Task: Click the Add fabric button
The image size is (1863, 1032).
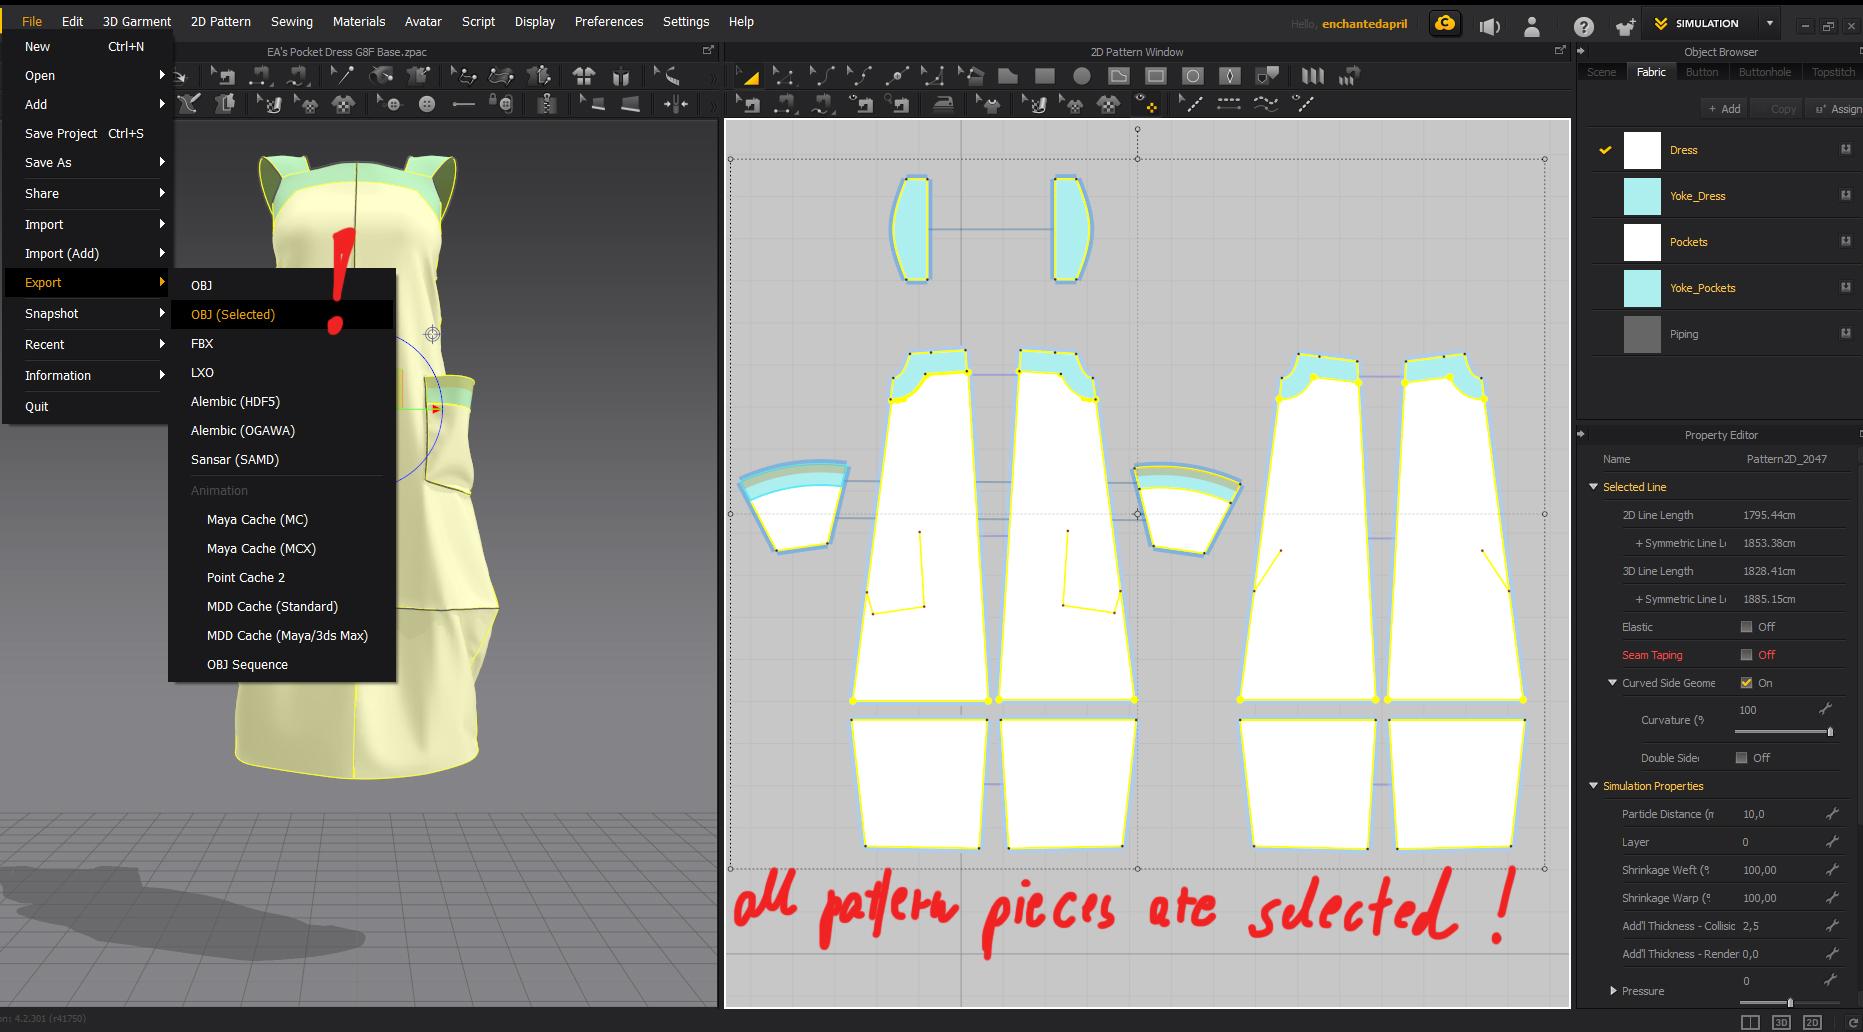Action: (1724, 109)
